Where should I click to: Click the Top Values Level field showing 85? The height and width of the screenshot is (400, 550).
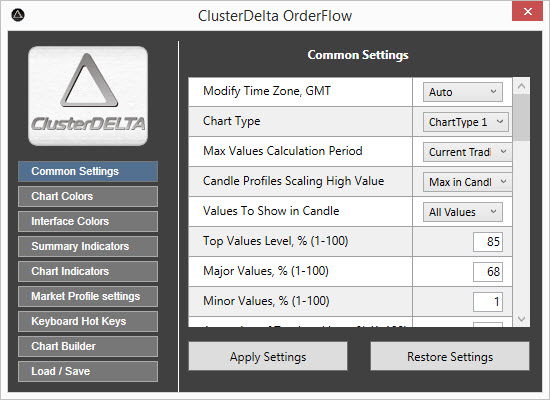pyautogui.click(x=488, y=242)
